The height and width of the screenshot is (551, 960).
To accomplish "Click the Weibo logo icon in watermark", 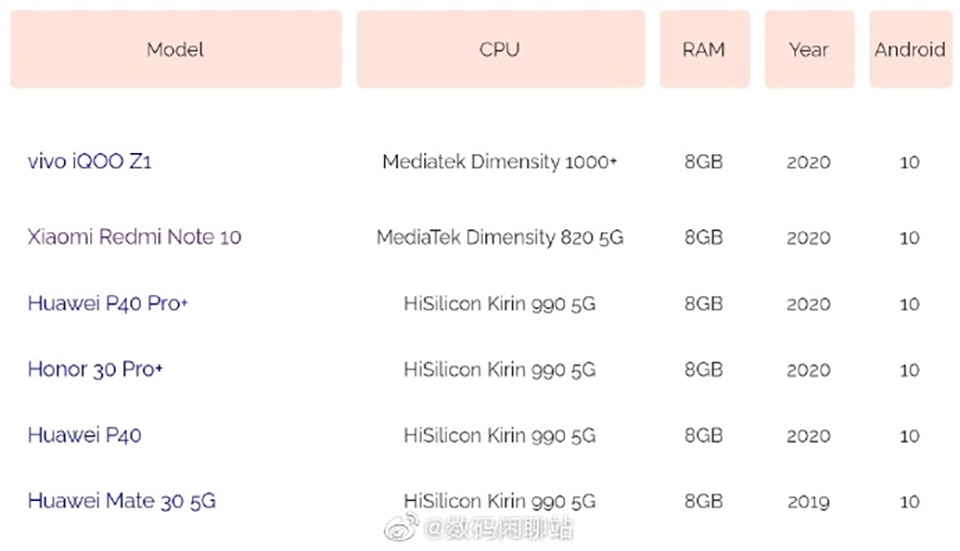I will point(400,528).
